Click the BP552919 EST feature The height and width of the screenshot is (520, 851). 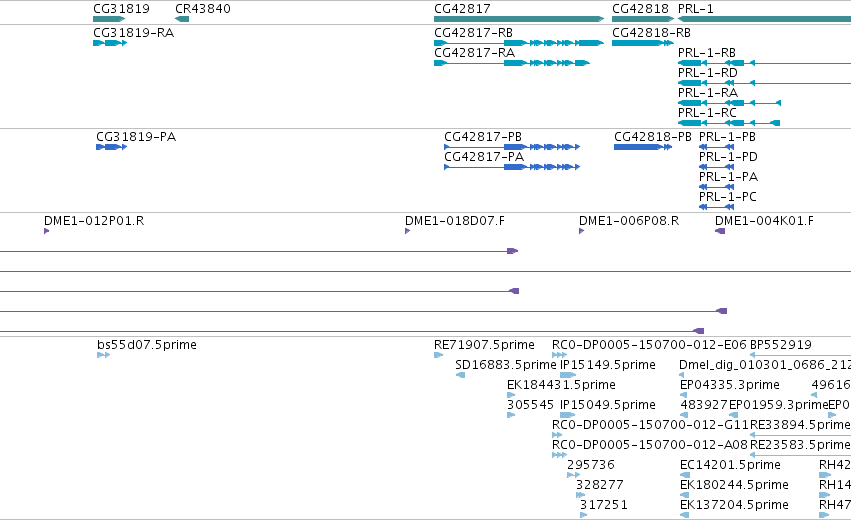(801, 355)
